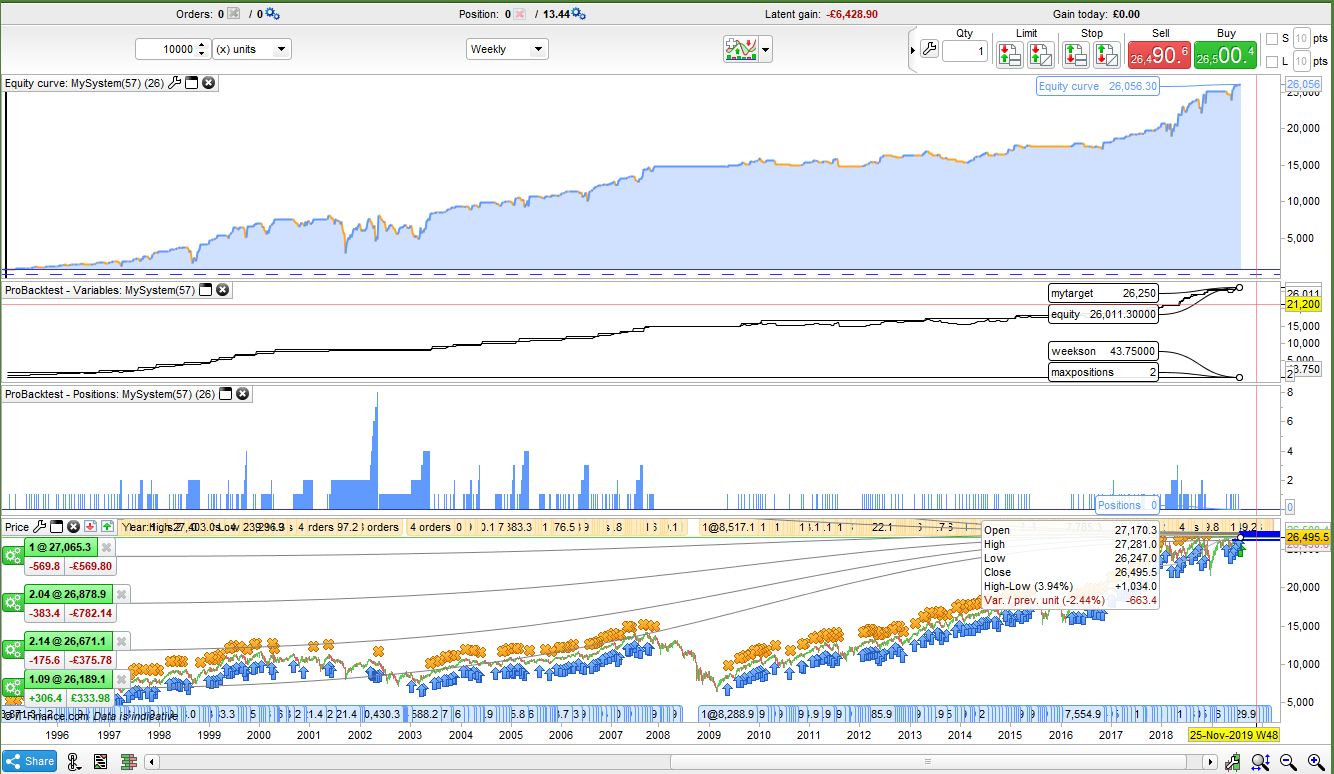
Task: Click the green Buy price button
Action: [x=1225, y=55]
